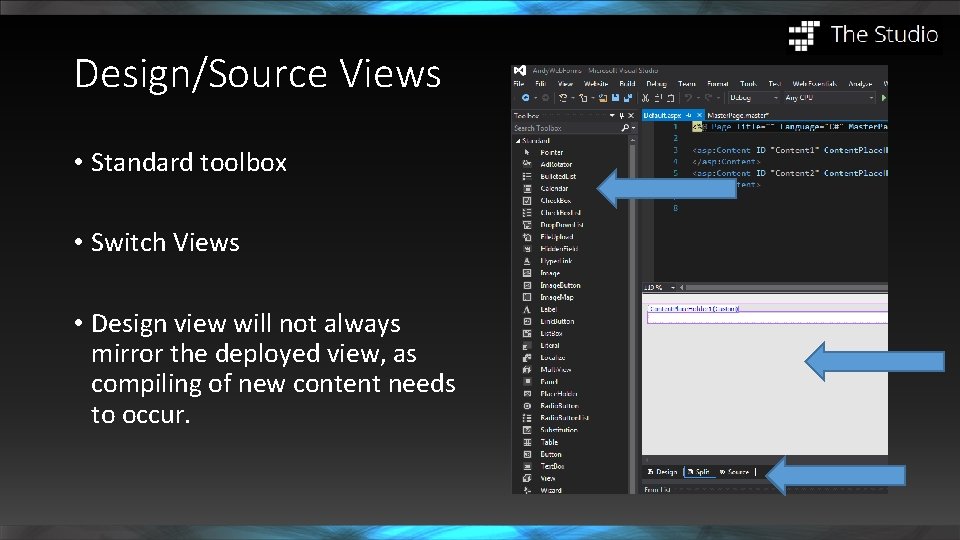Switch to the MasterPage.master tab
The height and width of the screenshot is (540, 960).
pos(738,115)
